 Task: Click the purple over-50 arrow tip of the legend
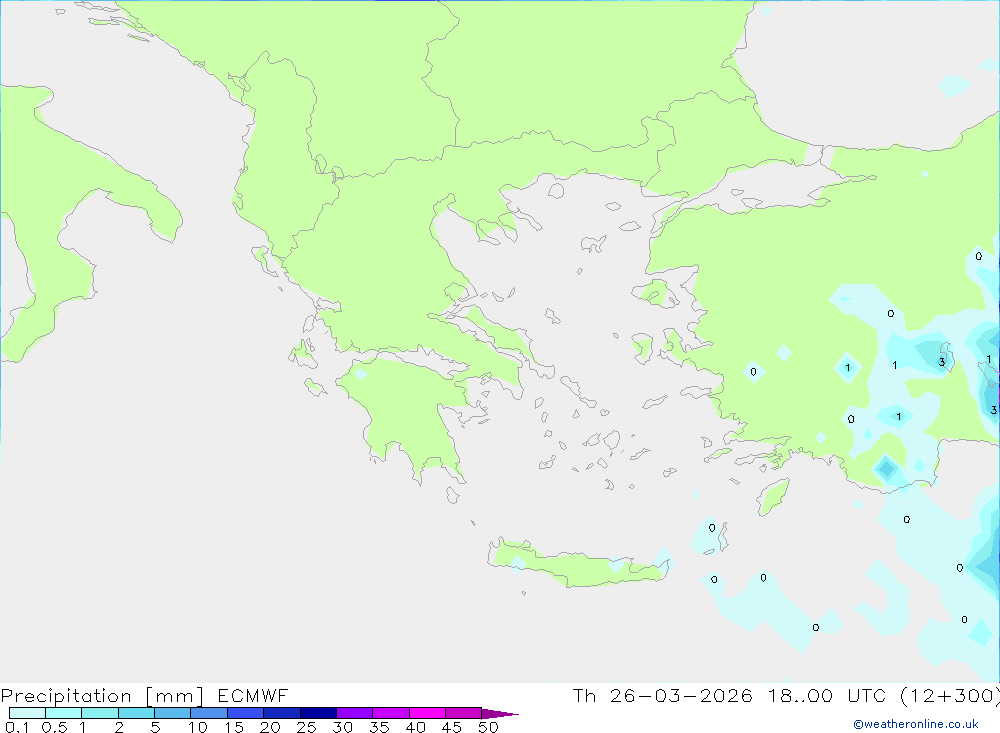click(x=500, y=713)
